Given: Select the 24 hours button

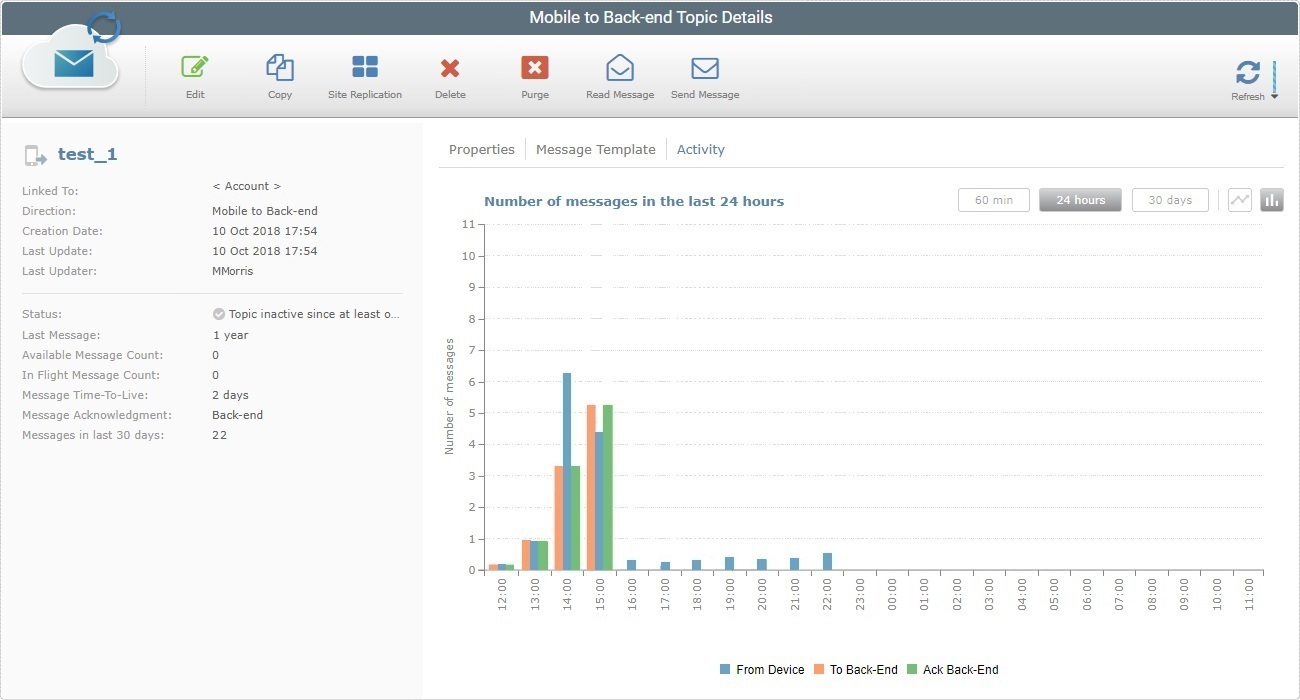Looking at the screenshot, I should [x=1080, y=199].
